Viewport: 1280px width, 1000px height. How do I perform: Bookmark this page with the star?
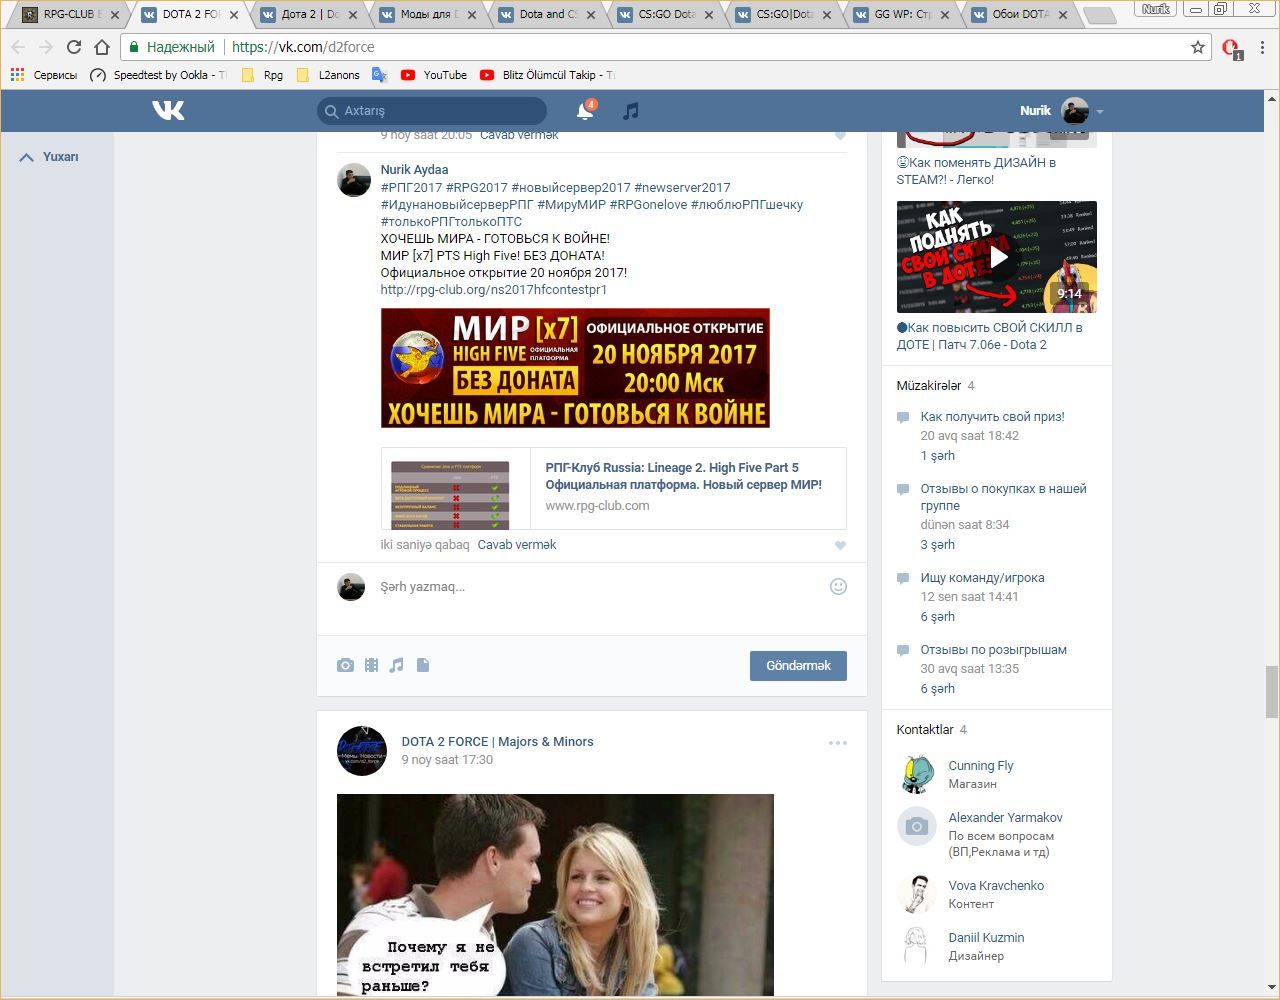[x=1198, y=47]
